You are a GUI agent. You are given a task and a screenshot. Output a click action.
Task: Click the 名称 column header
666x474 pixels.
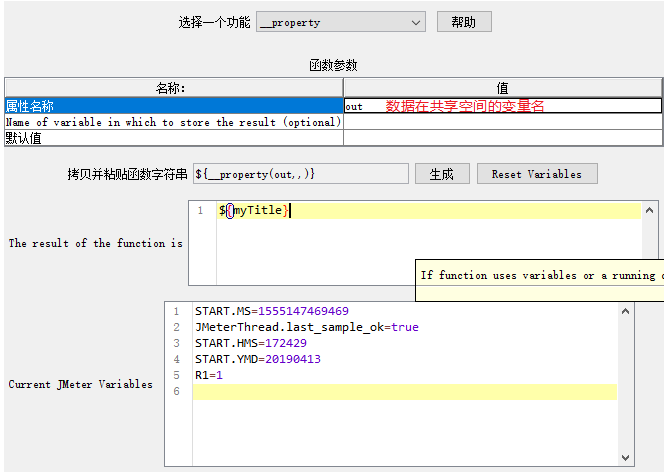click(x=173, y=88)
